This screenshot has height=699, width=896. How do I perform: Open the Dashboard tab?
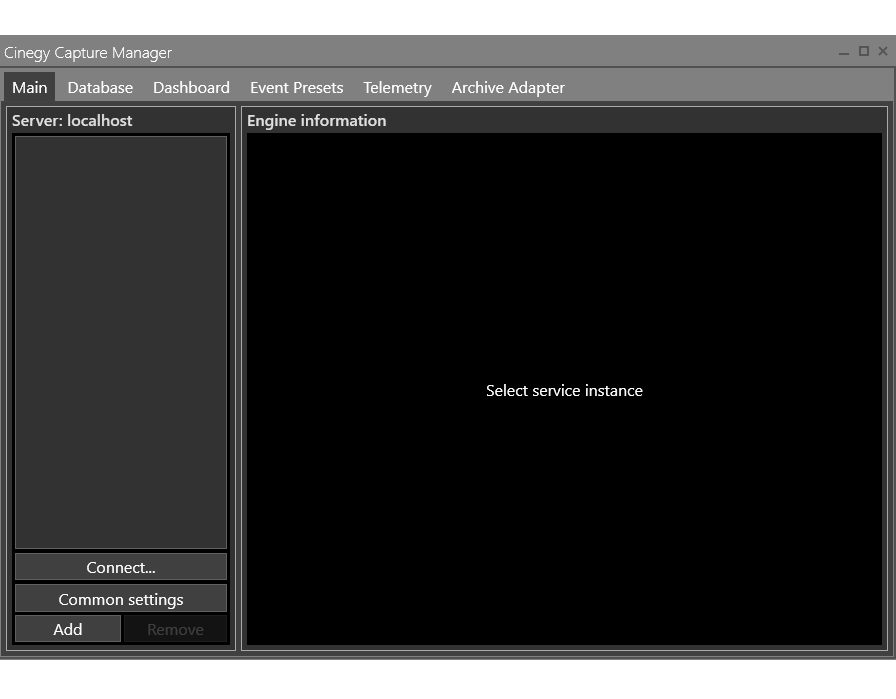click(x=191, y=88)
